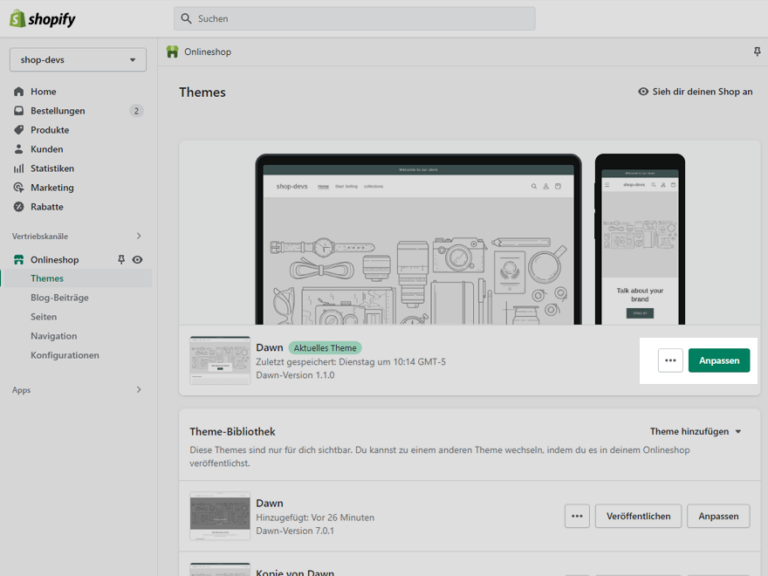Click into the Suchen search field
The height and width of the screenshot is (576, 768).
coord(355,19)
